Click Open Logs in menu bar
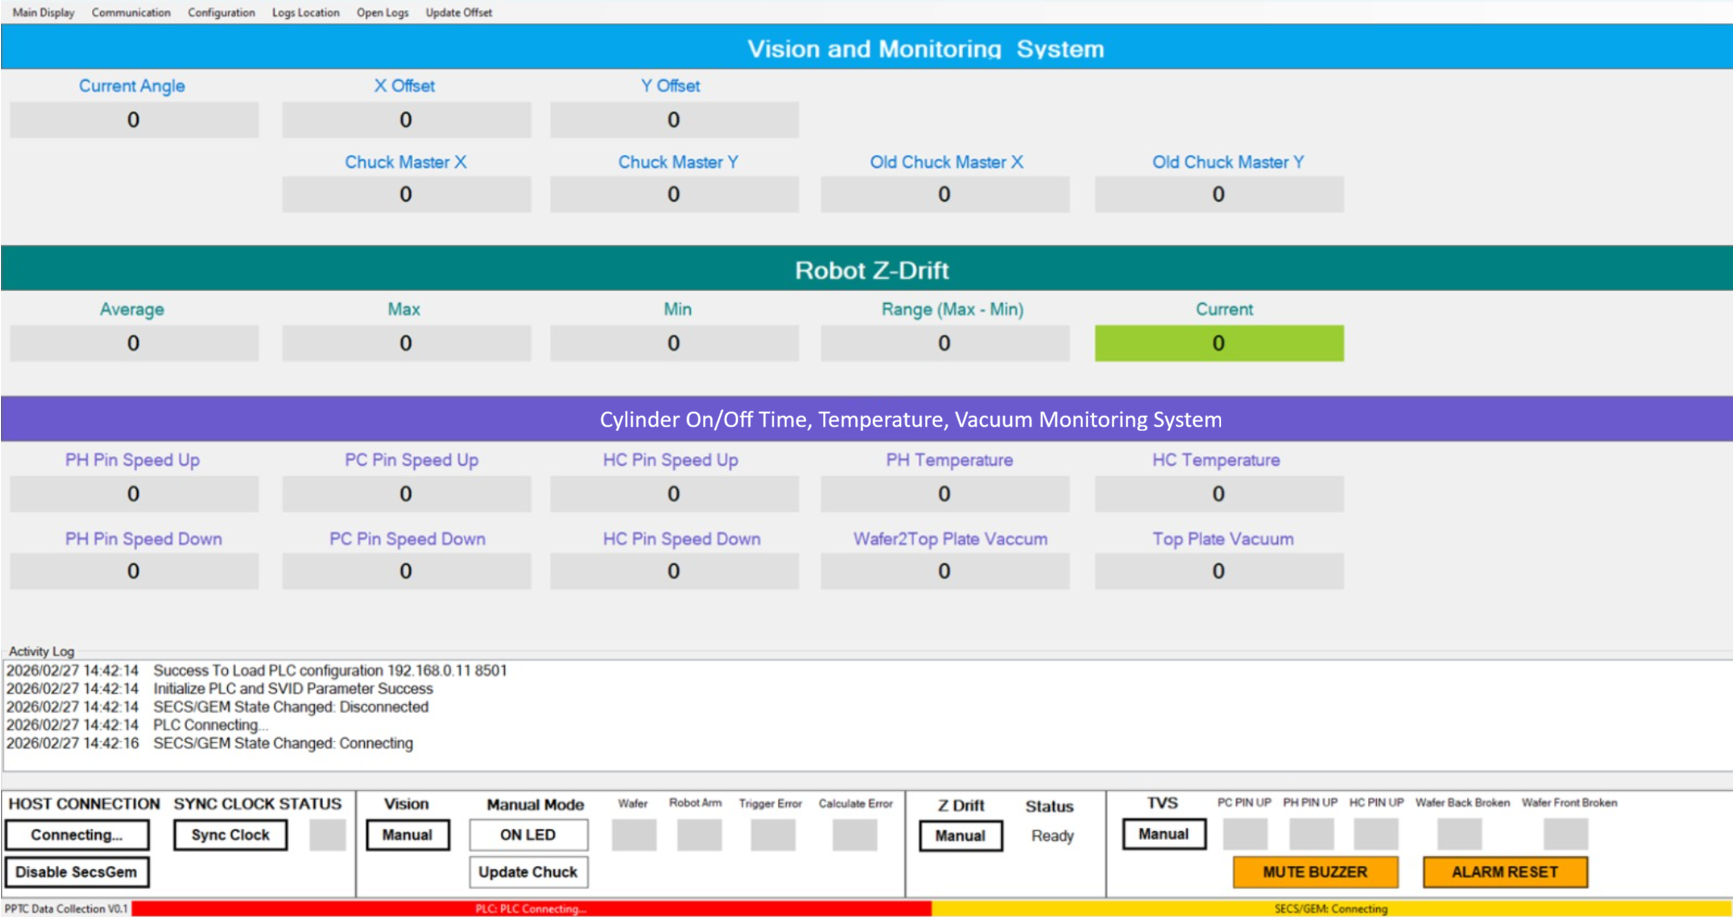This screenshot has width=1733, height=917. (x=382, y=13)
